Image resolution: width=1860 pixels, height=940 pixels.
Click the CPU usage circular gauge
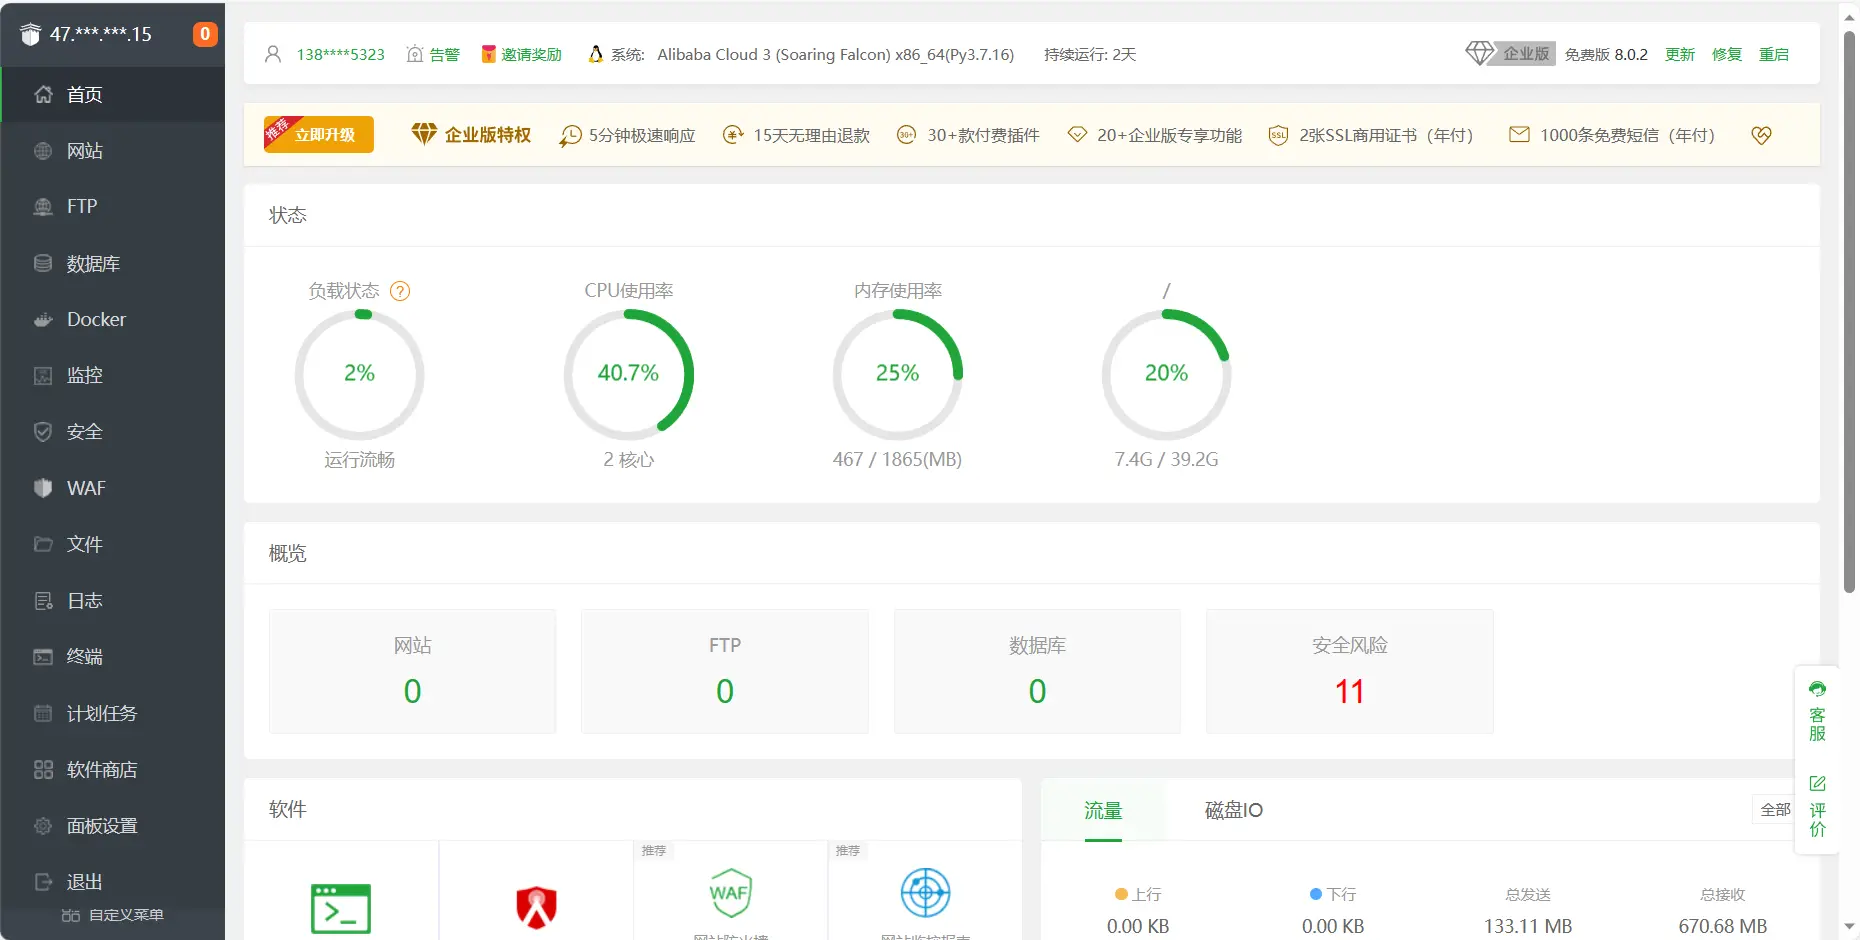point(629,374)
